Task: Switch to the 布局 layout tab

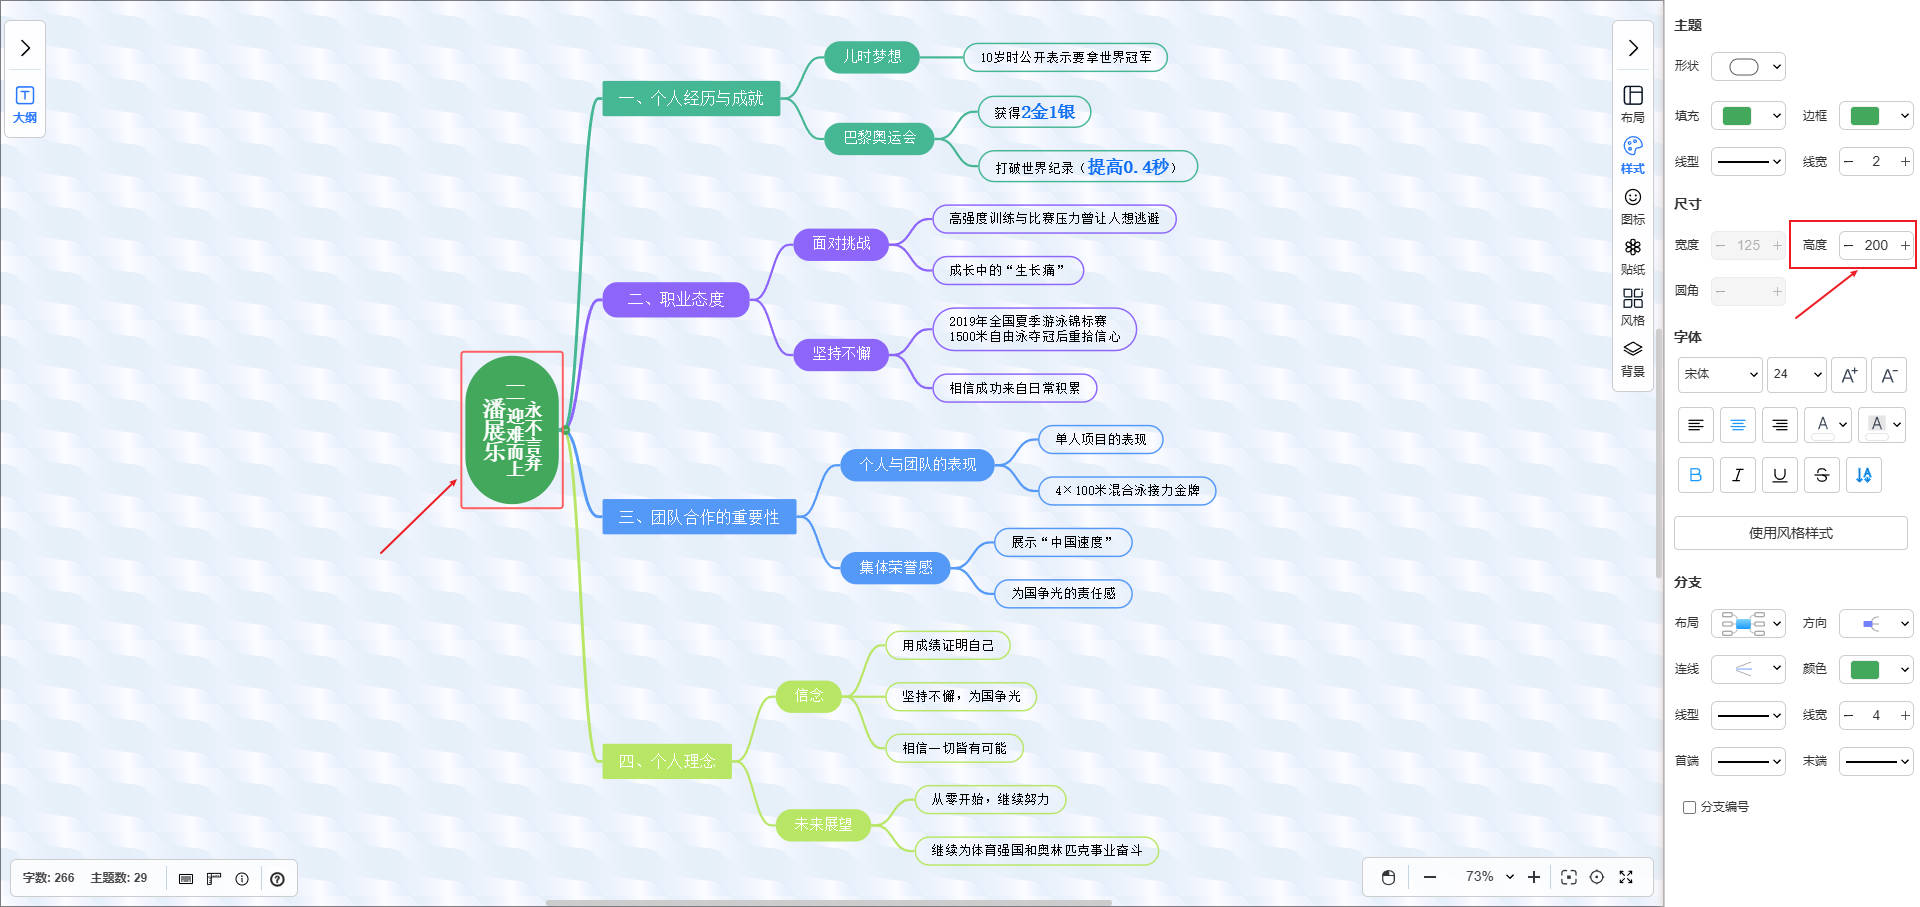Action: coord(1632,103)
